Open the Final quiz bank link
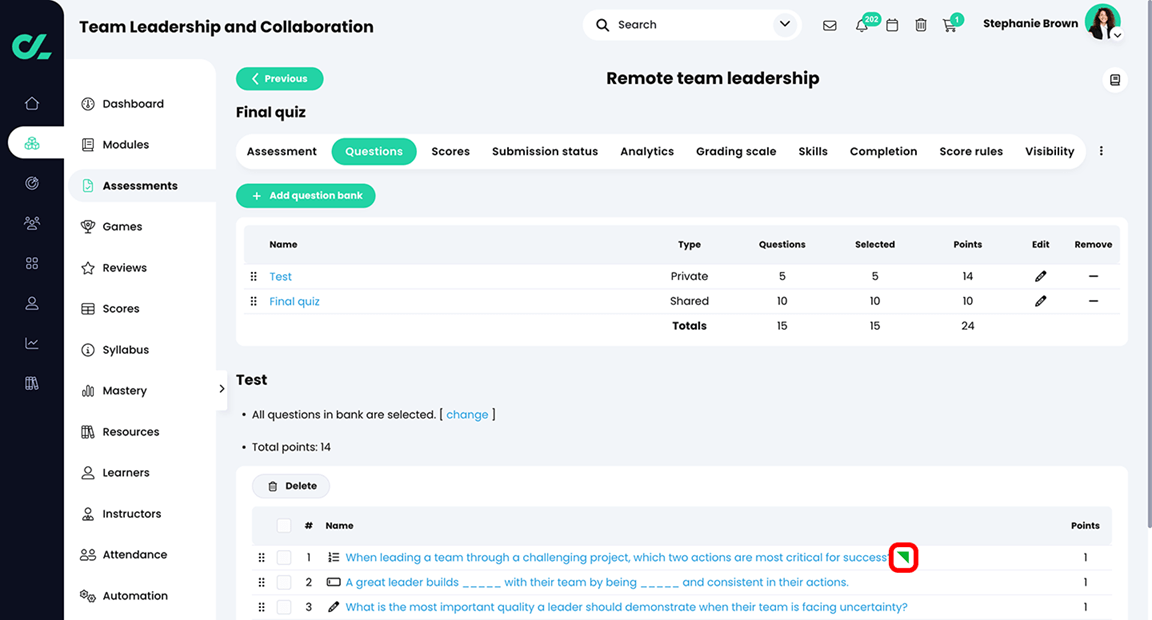This screenshot has width=1152, height=620. (294, 300)
